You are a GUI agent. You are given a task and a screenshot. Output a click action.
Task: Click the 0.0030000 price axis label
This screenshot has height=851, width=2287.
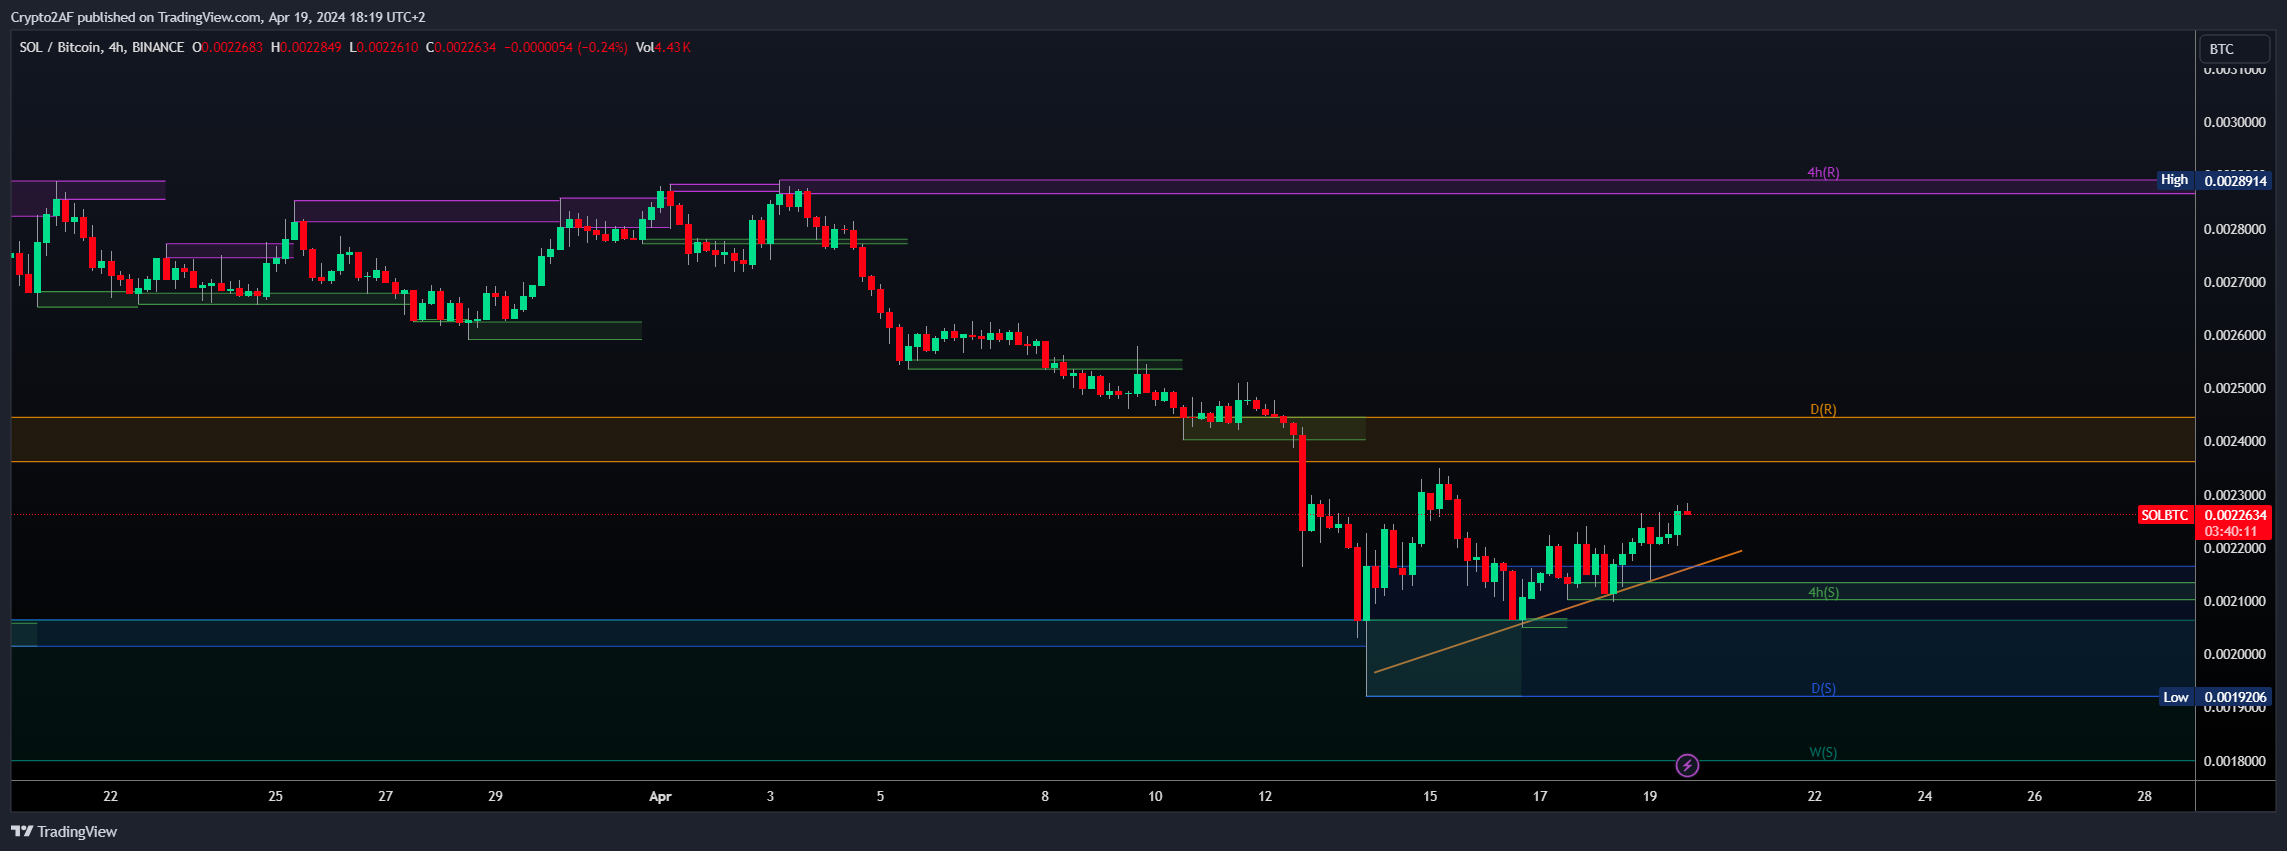2234,122
